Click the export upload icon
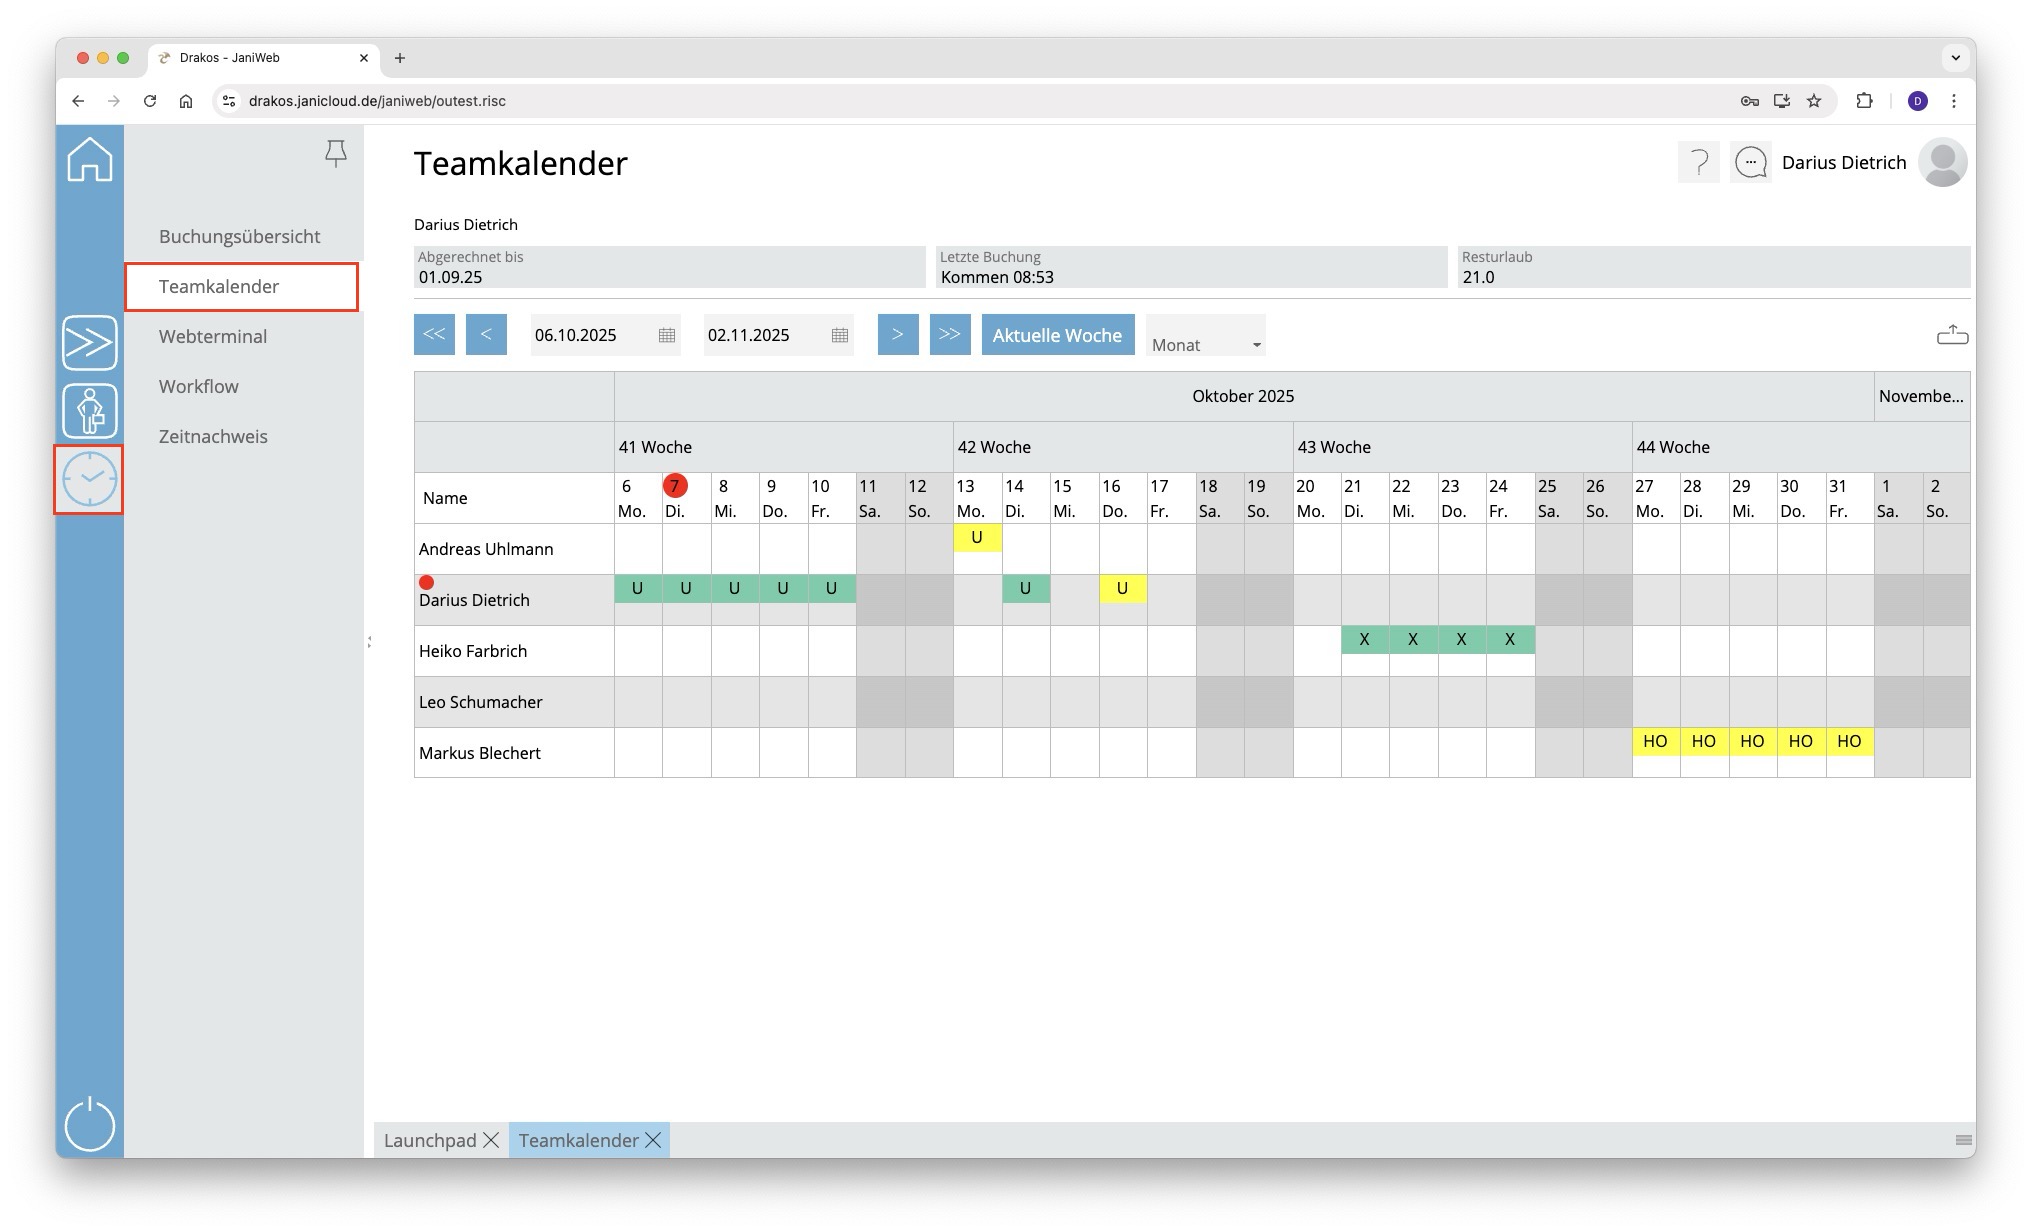The height and width of the screenshot is (1232, 2032). coord(1952,335)
